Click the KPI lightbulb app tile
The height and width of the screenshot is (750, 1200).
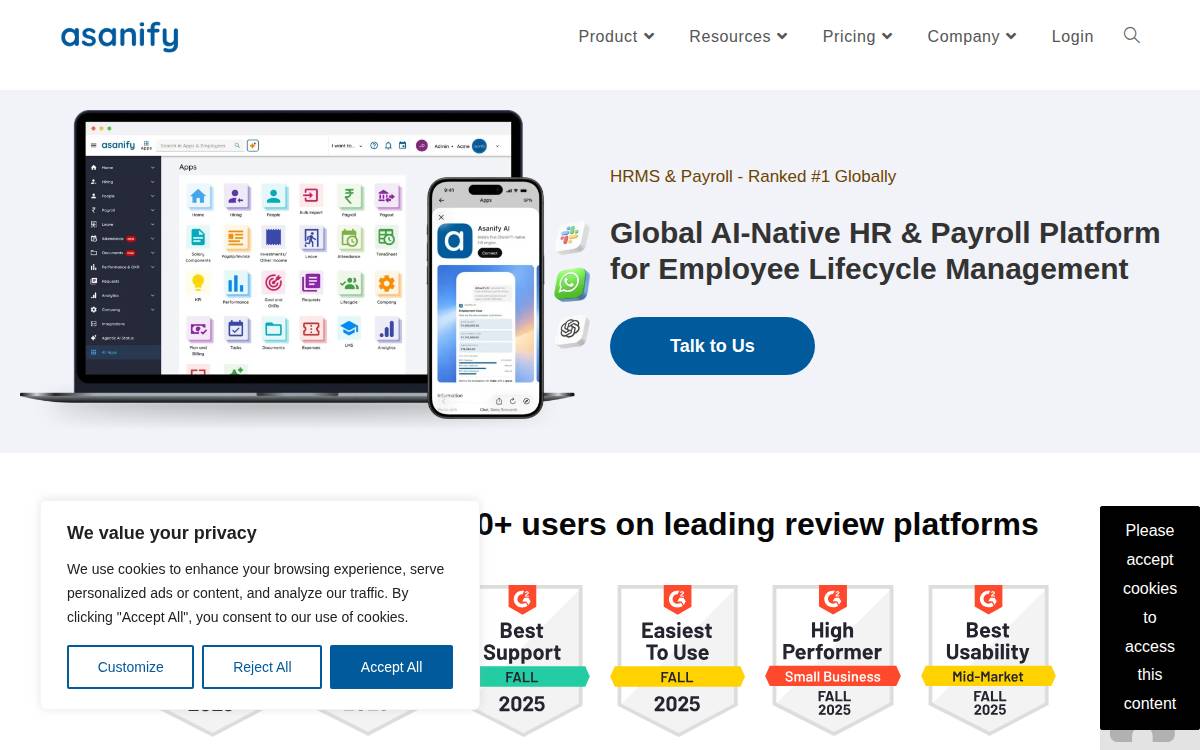(198, 286)
